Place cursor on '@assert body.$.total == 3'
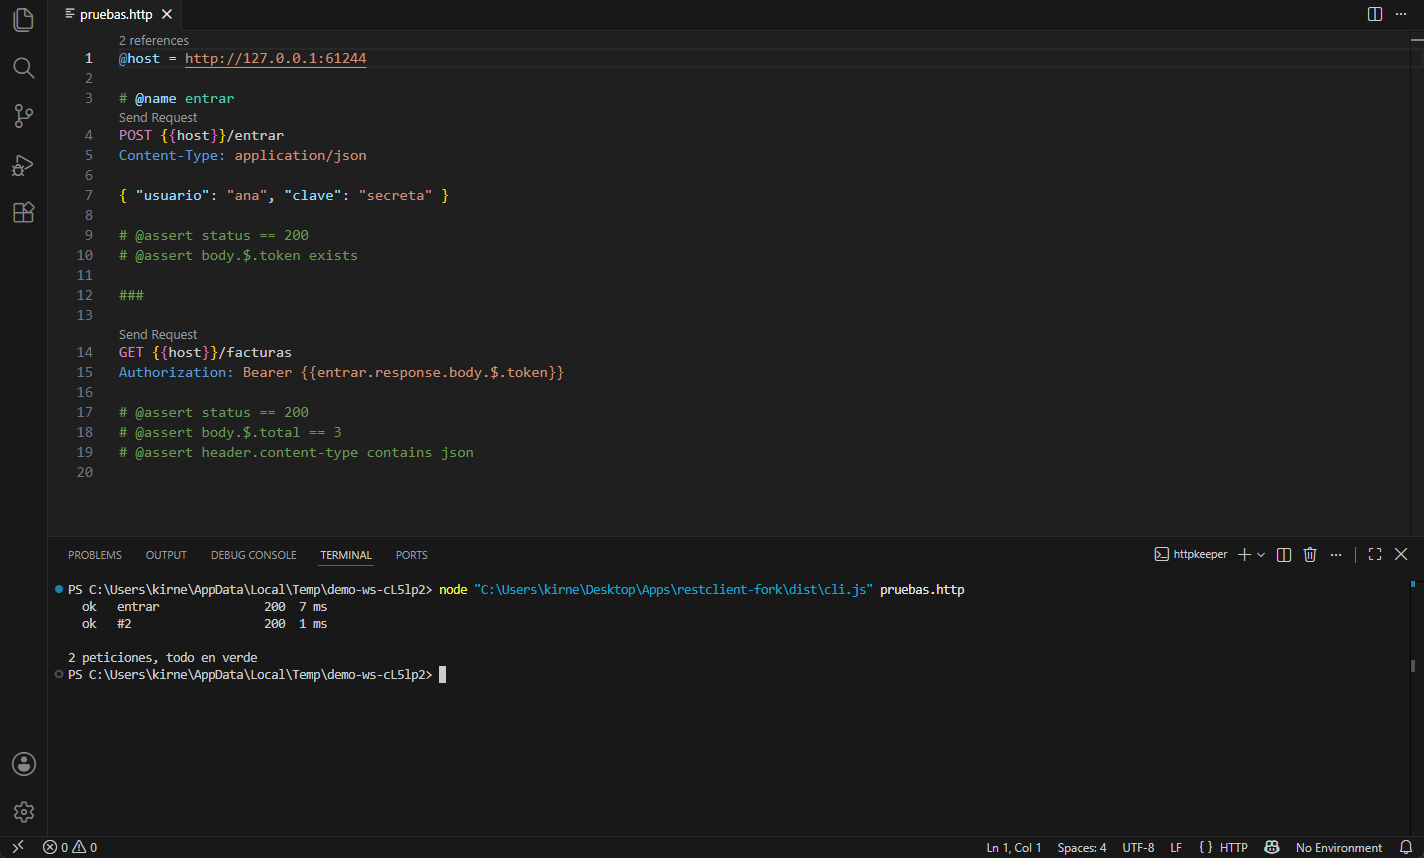Image resolution: width=1424 pixels, height=858 pixels. pos(230,432)
